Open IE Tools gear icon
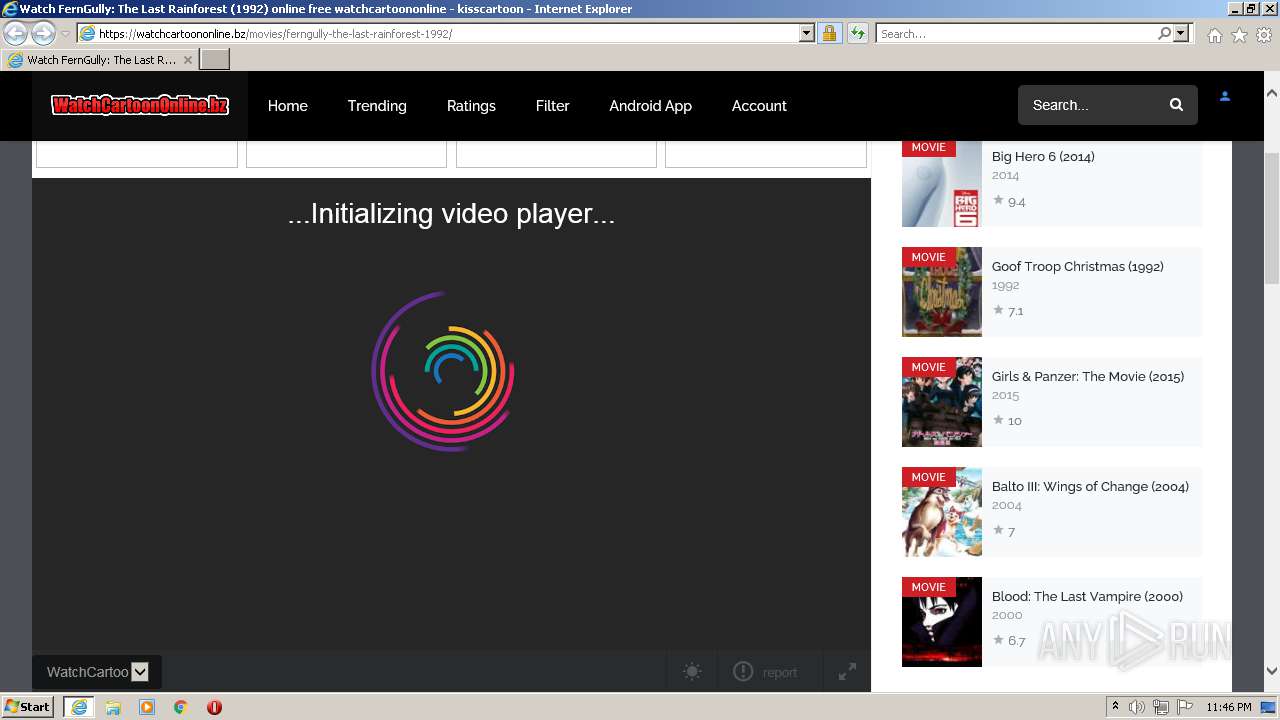1280x720 pixels. coord(1264,35)
